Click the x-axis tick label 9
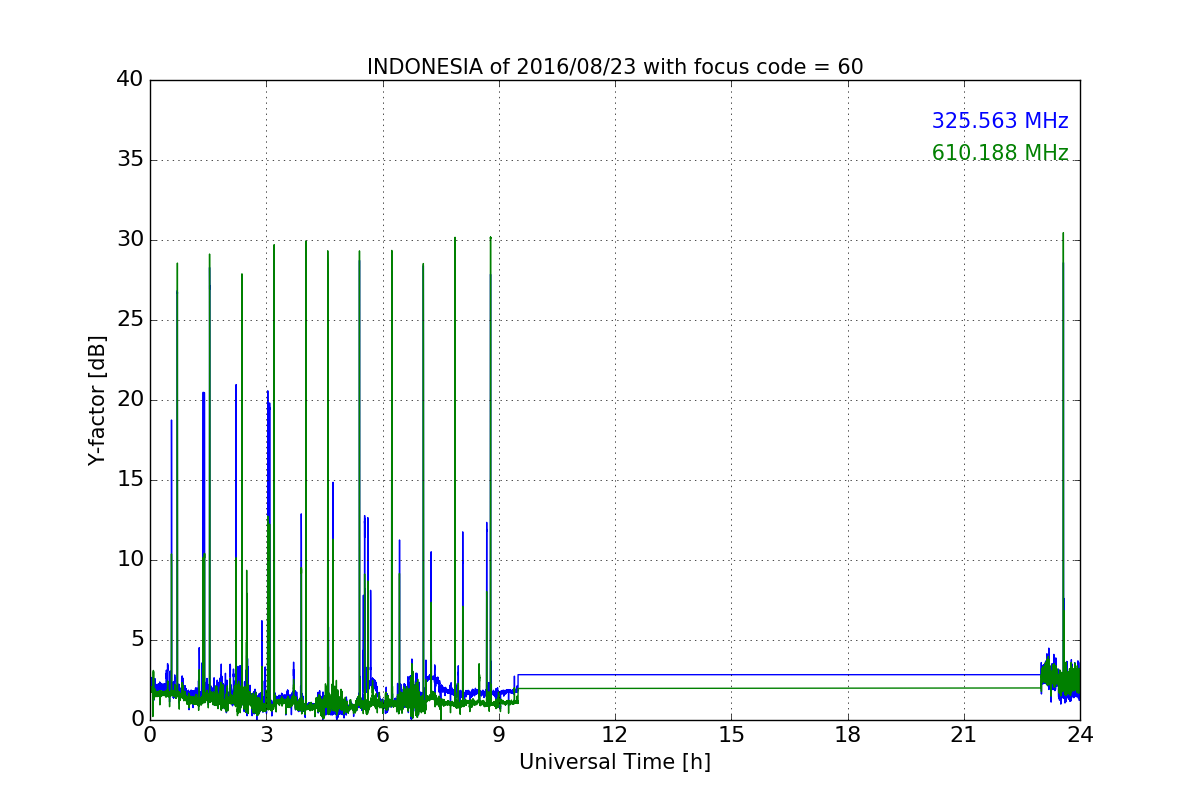The height and width of the screenshot is (800, 1200). click(x=499, y=735)
